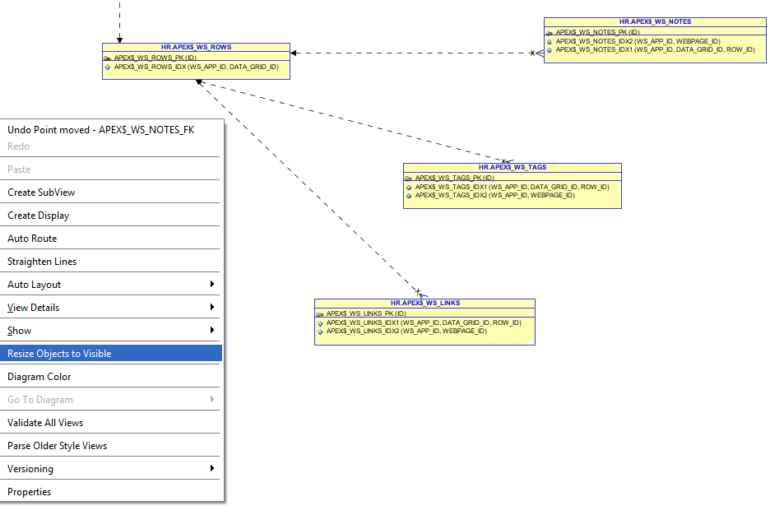Select the HR.APEX$_WS_NOTES table title
Viewport: 770px width, 515px height.
pos(655,22)
